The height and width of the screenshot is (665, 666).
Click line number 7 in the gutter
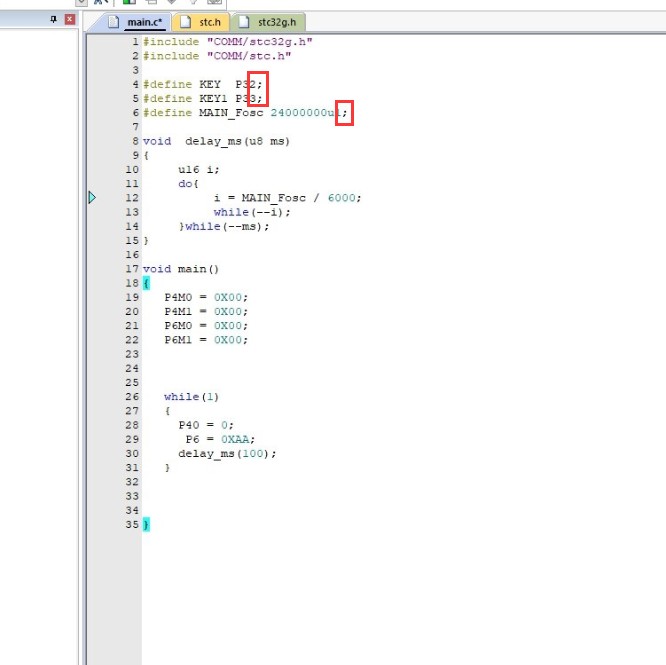click(x=135, y=127)
